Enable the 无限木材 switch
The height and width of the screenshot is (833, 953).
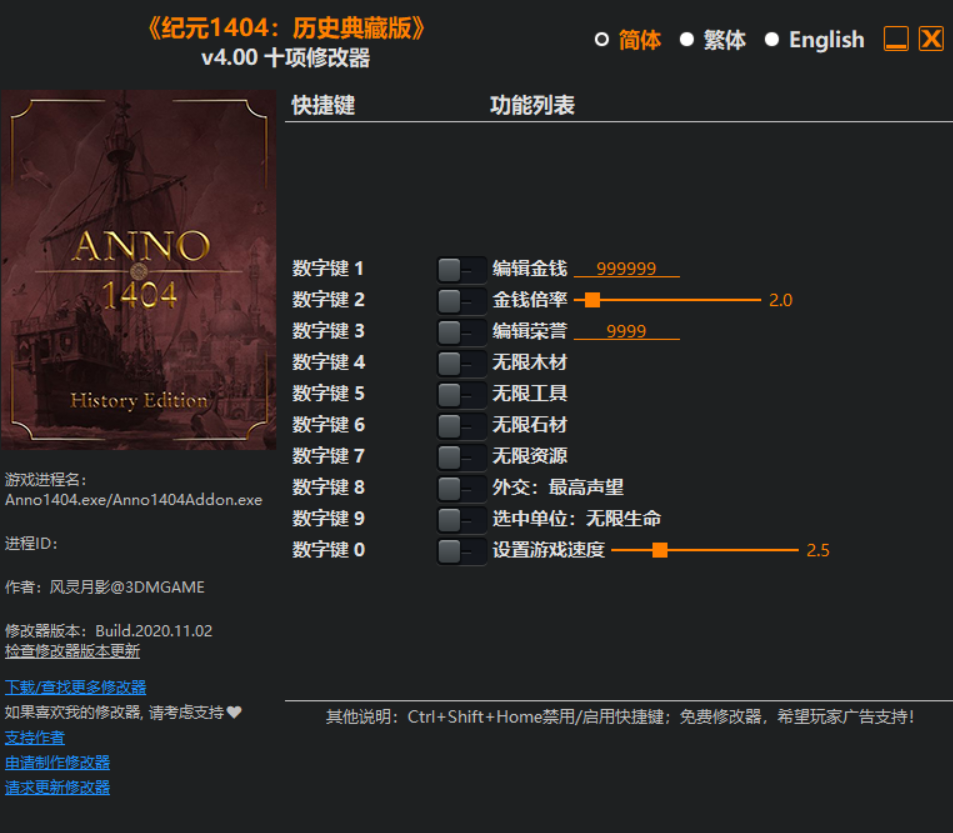(x=461, y=363)
